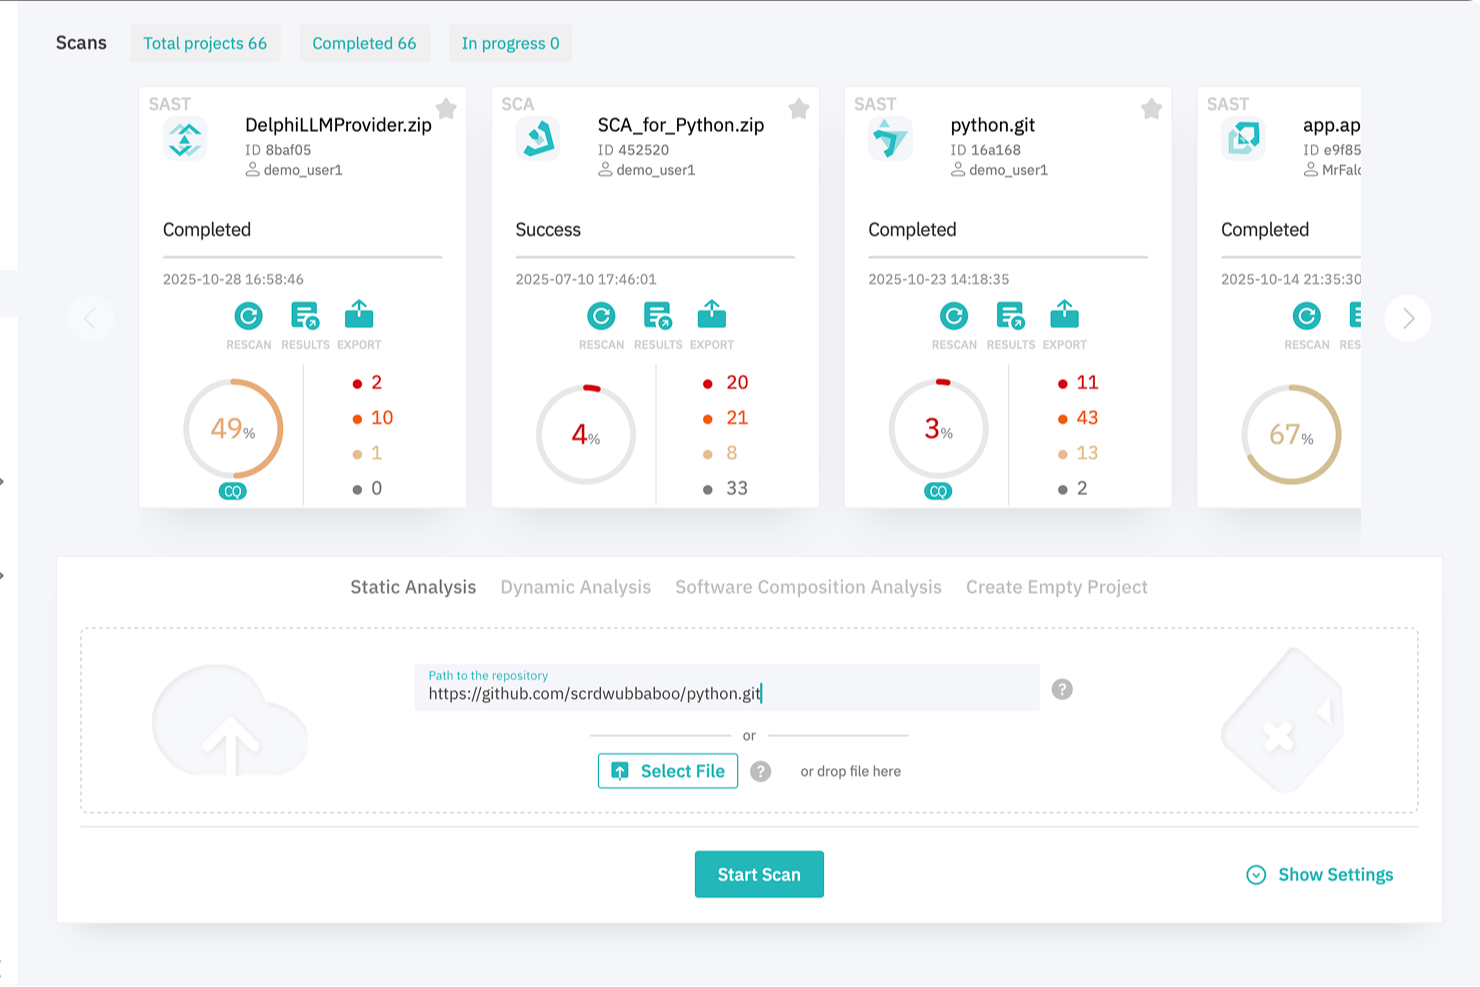This screenshot has height=987, width=1480.
Task: Switch to the Static Analysis tab
Action: [413, 587]
